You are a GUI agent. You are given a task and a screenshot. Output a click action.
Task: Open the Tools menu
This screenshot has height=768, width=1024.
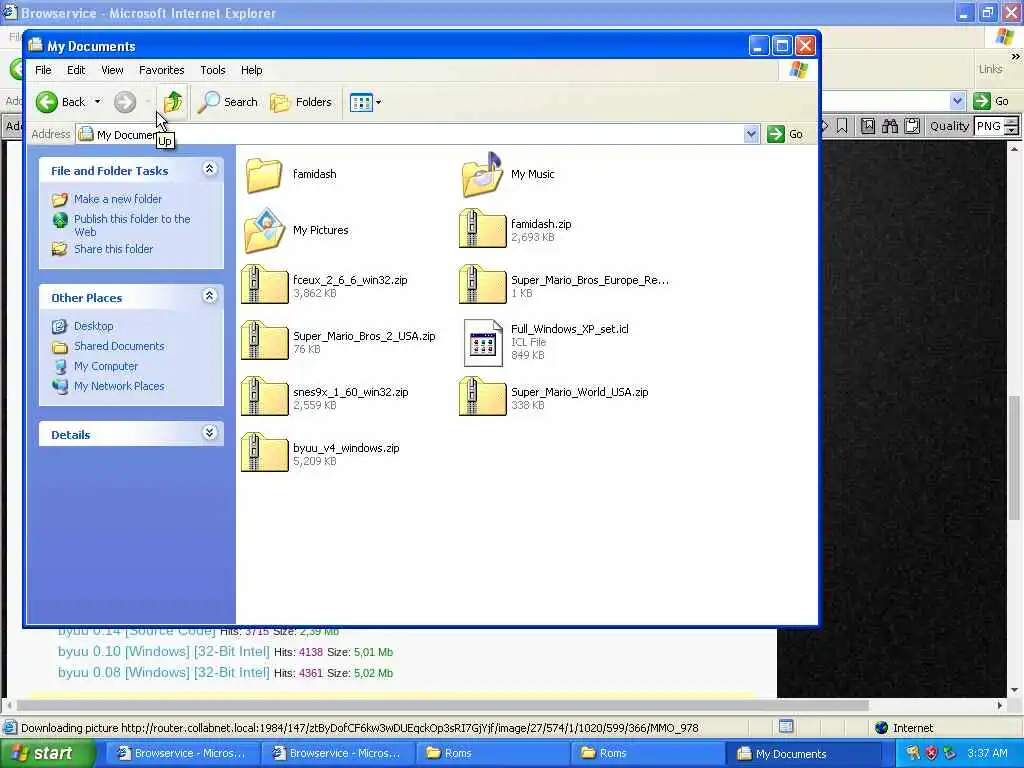(x=213, y=70)
